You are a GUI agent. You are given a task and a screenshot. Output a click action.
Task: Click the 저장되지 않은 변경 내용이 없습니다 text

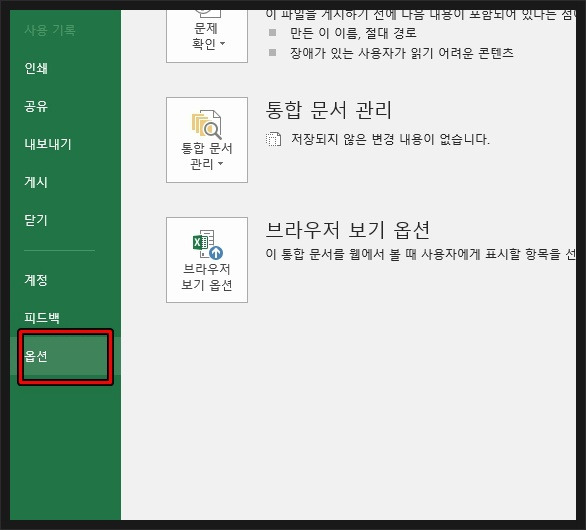[390, 139]
